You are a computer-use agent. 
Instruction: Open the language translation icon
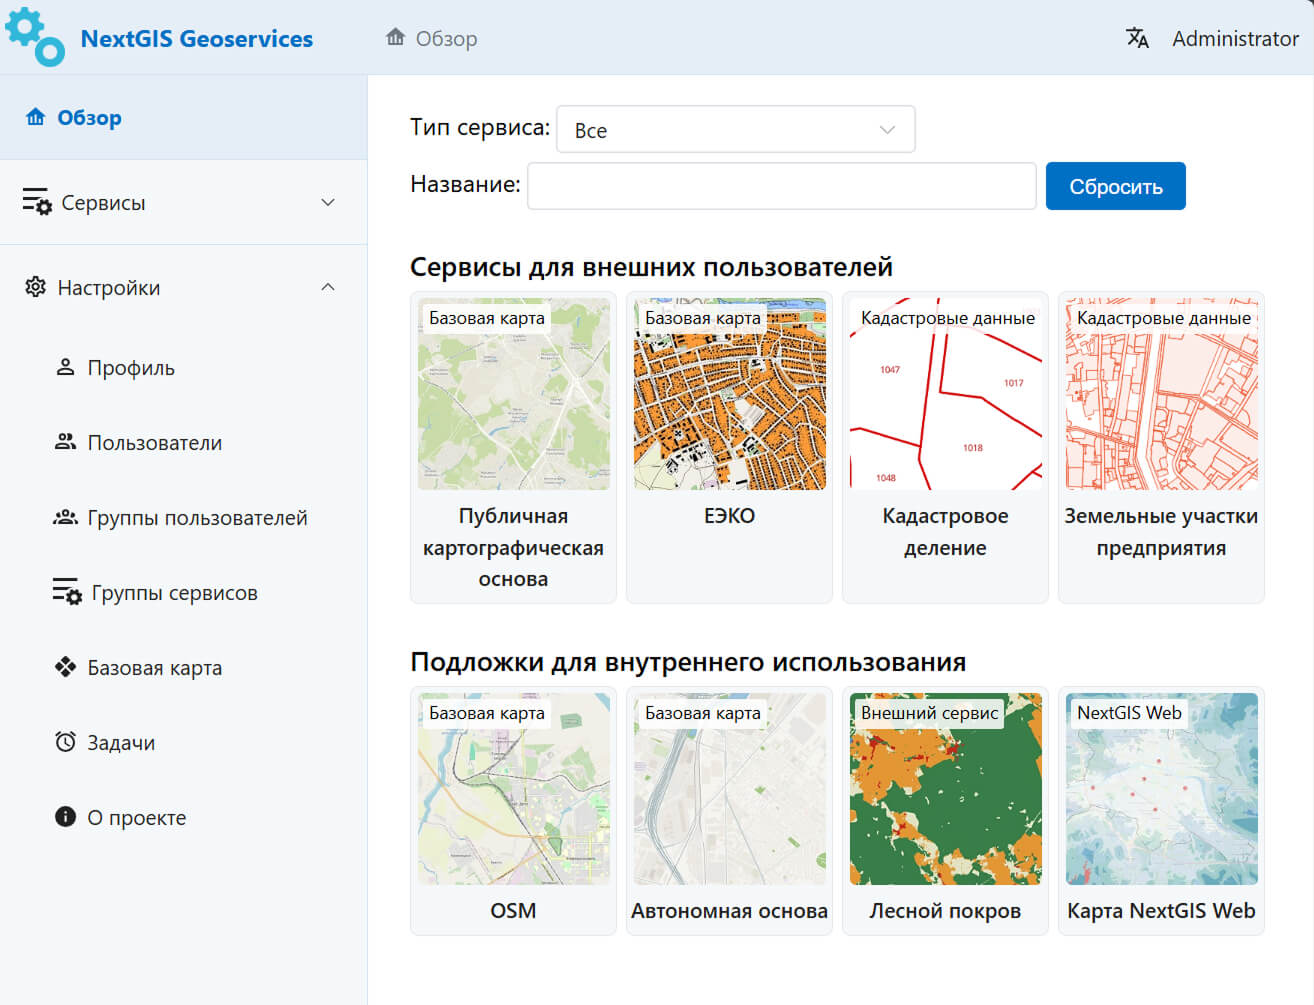tap(1137, 38)
